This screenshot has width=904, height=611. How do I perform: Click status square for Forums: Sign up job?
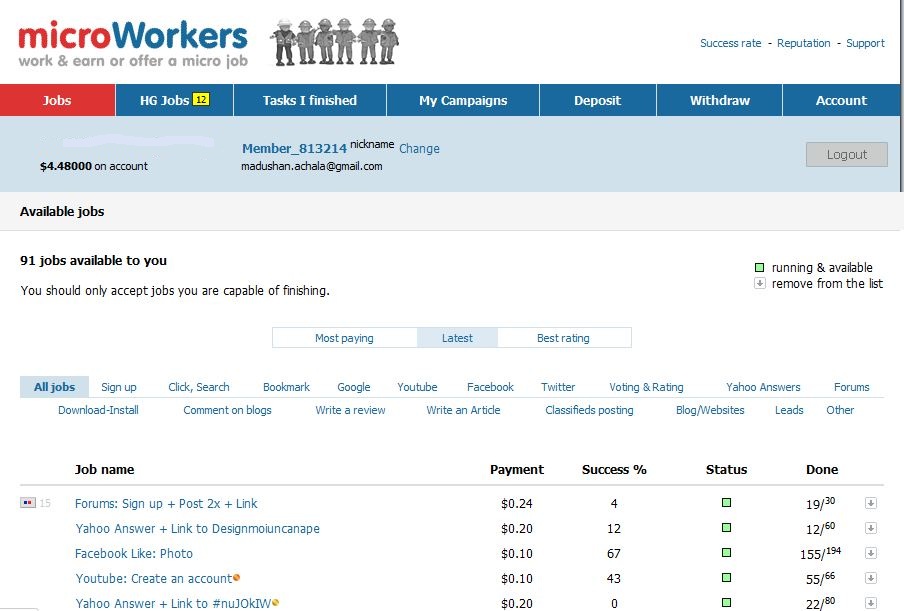[x=726, y=503]
